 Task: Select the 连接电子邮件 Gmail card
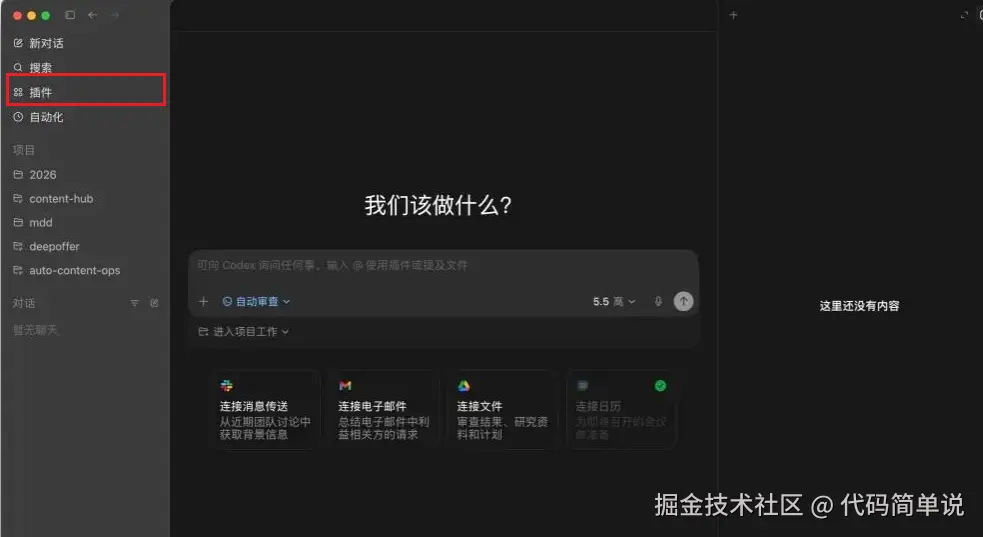pos(384,409)
